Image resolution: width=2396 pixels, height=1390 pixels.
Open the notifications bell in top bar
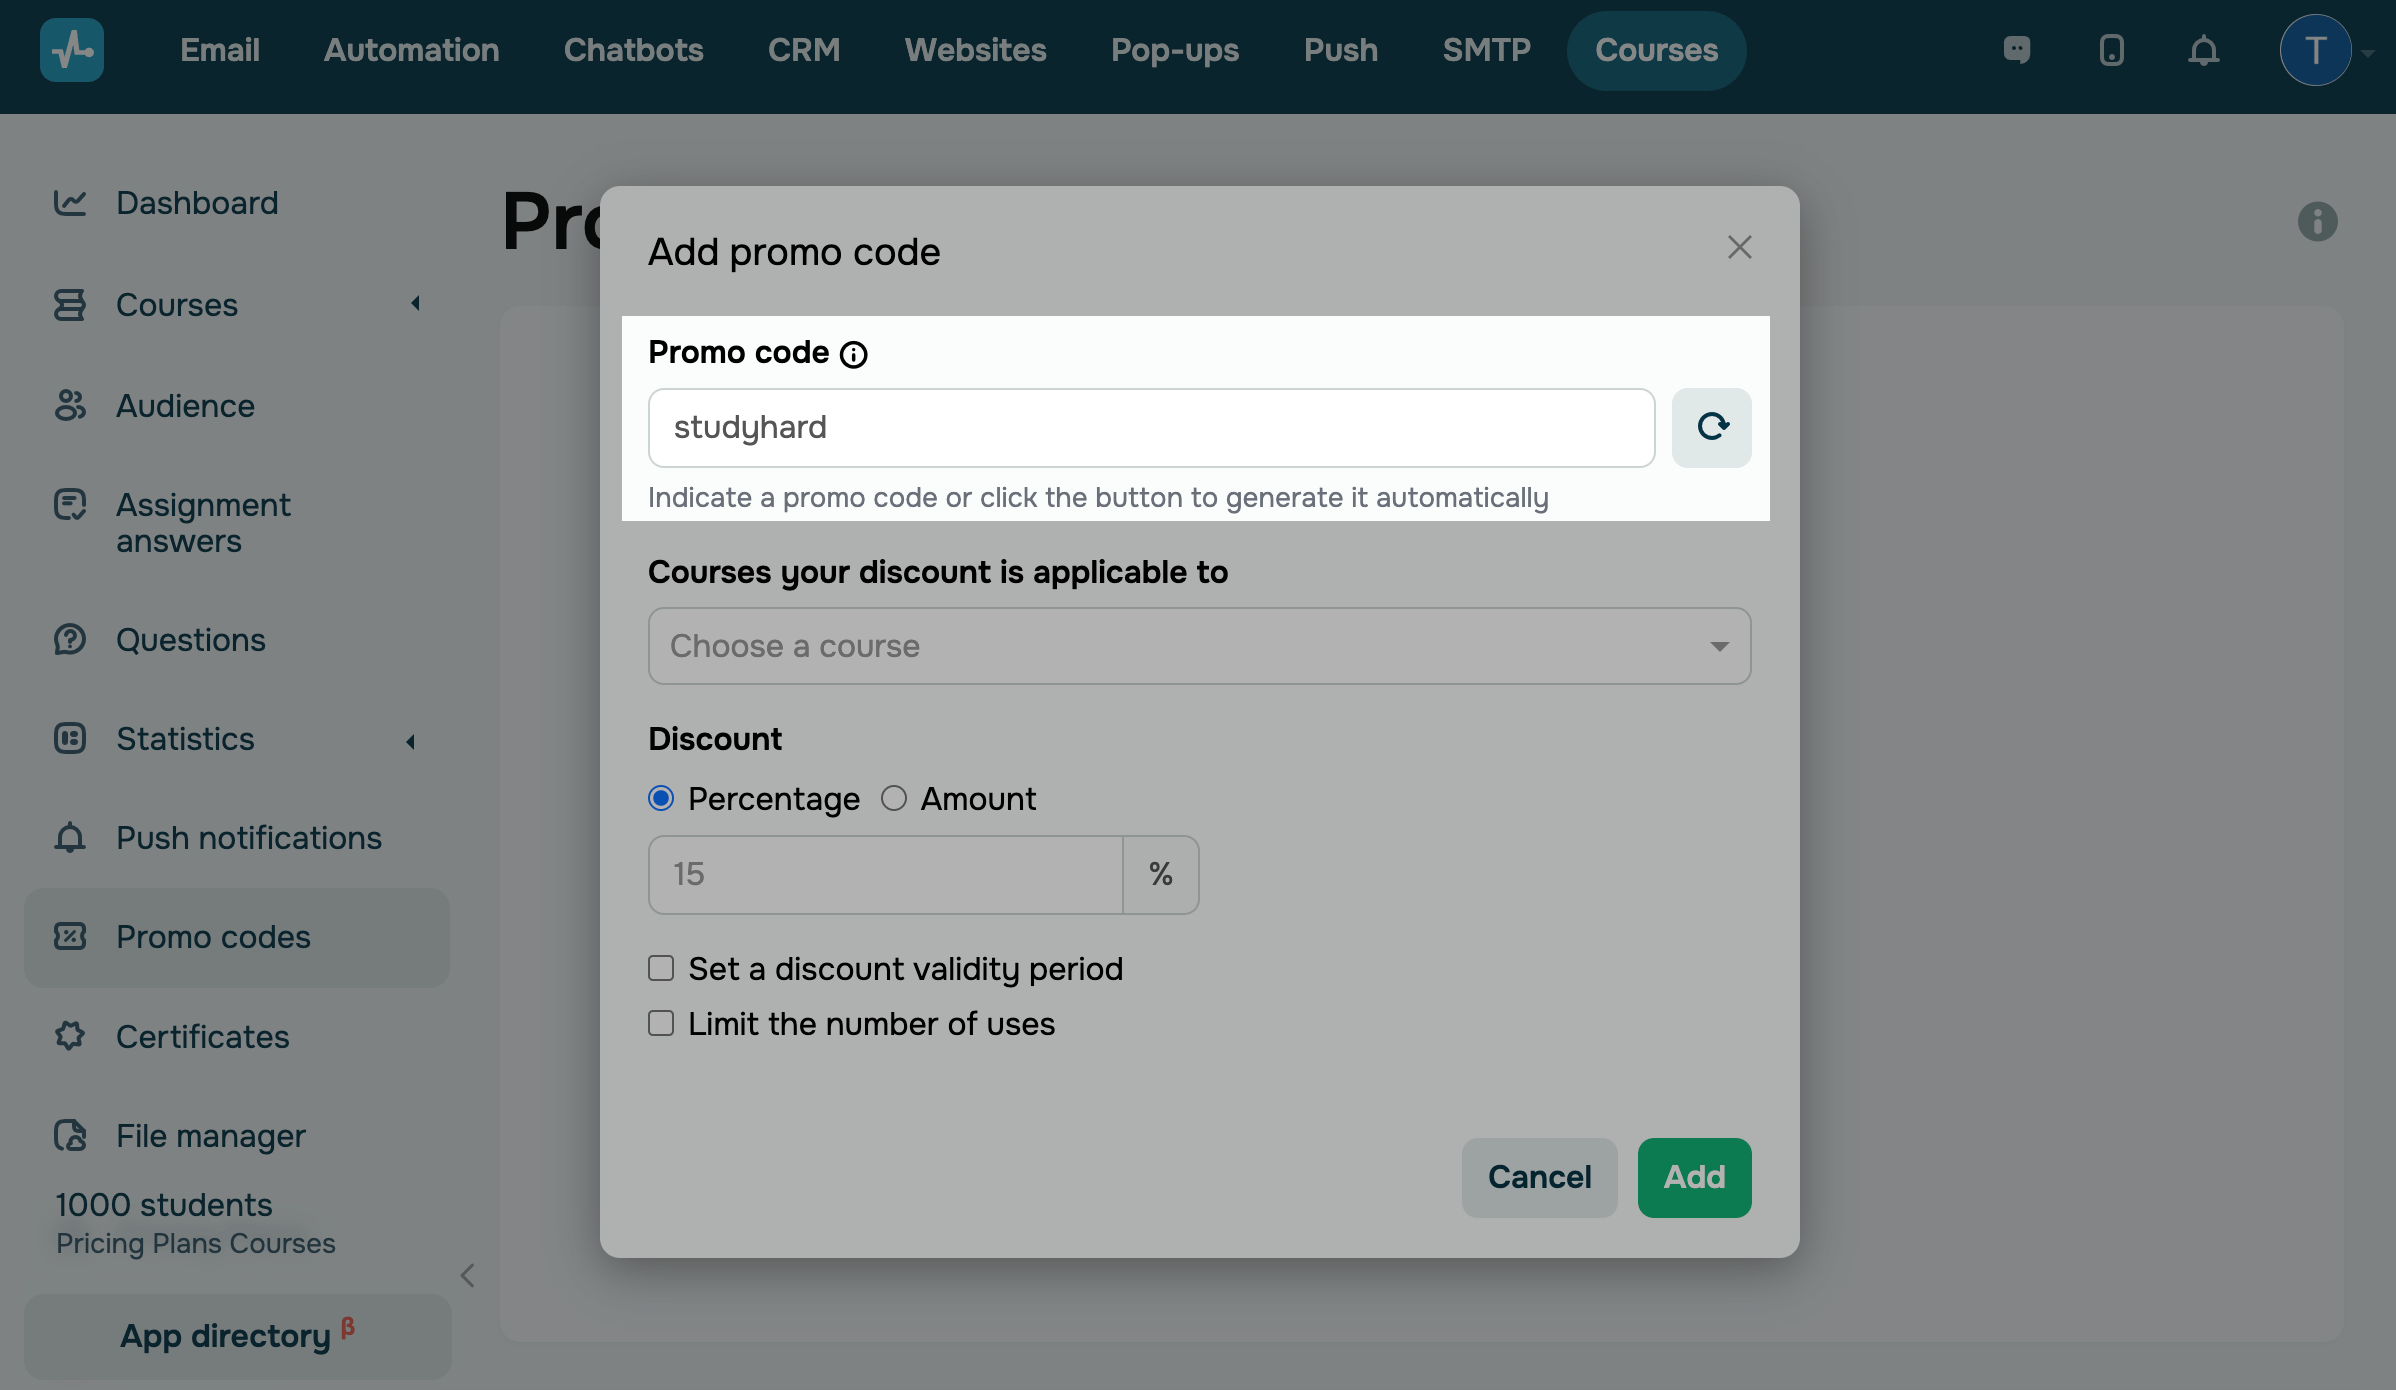[2203, 50]
